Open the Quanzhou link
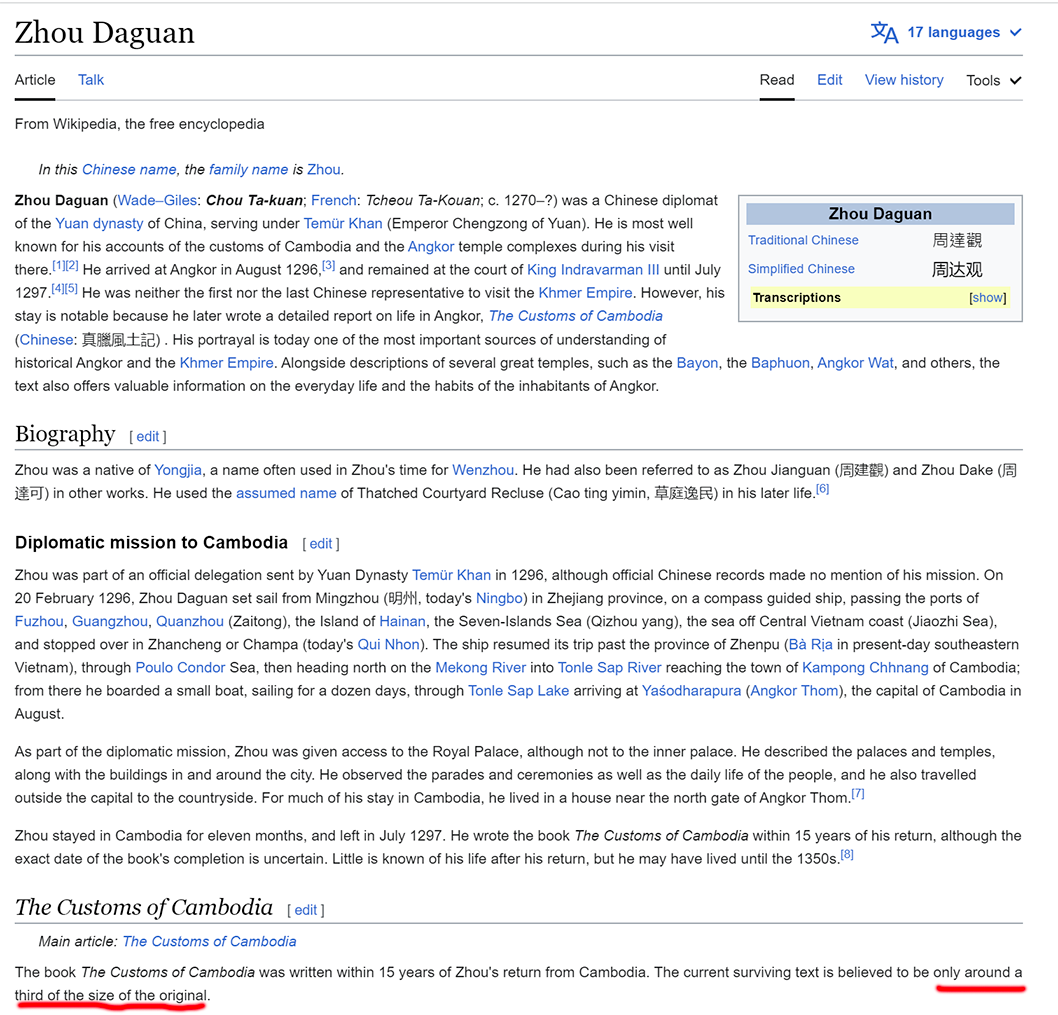Image resolution: width=1058 pixels, height=1015 pixels. [x=190, y=622]
